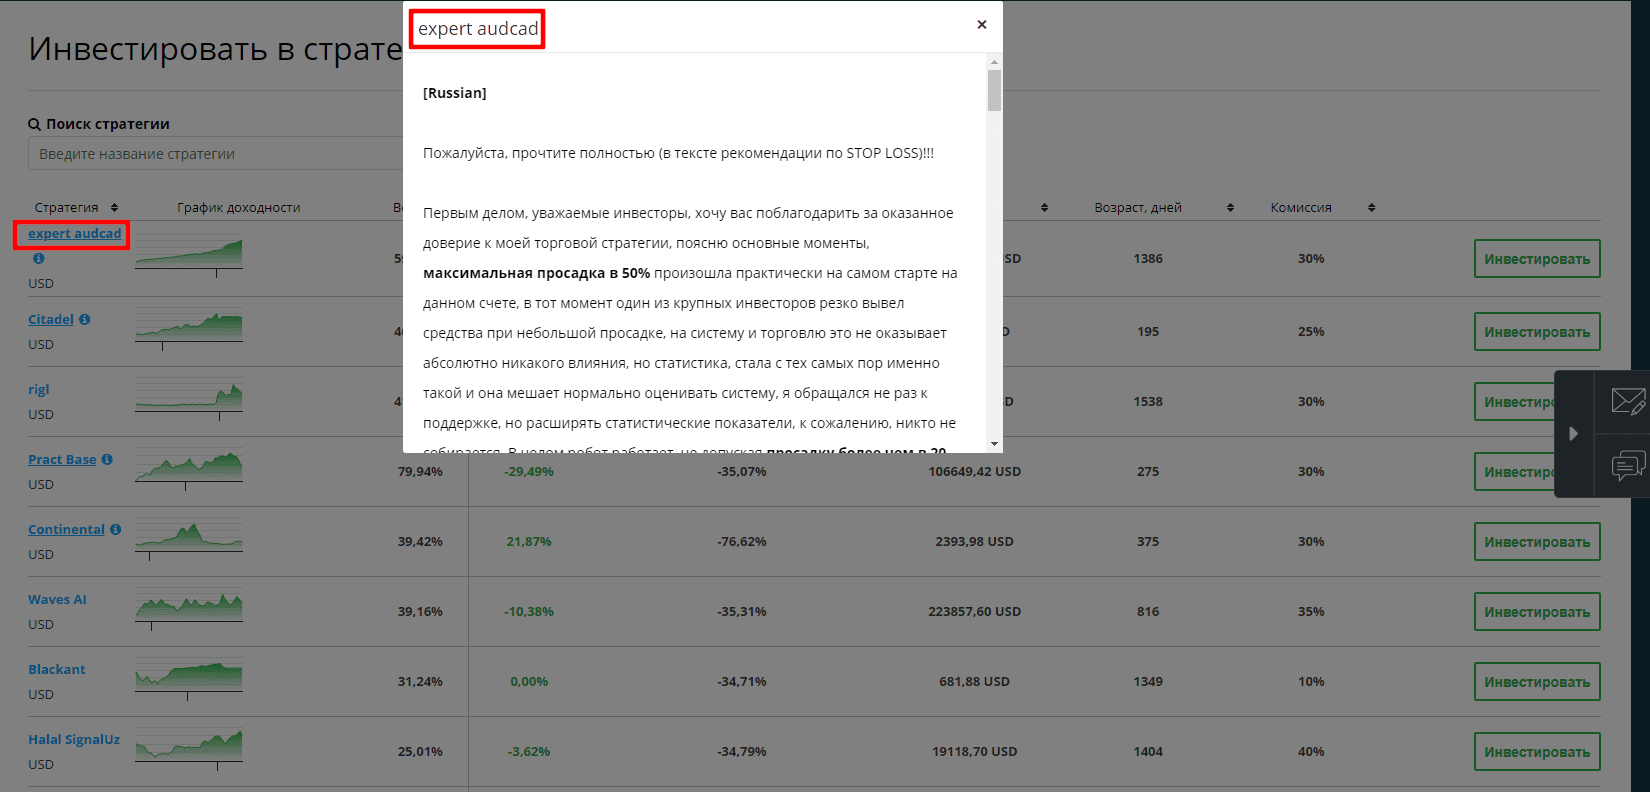Open rigl profitability chart thumbnail
This screenshot has width=1650, height=792.
pos(189,399)
